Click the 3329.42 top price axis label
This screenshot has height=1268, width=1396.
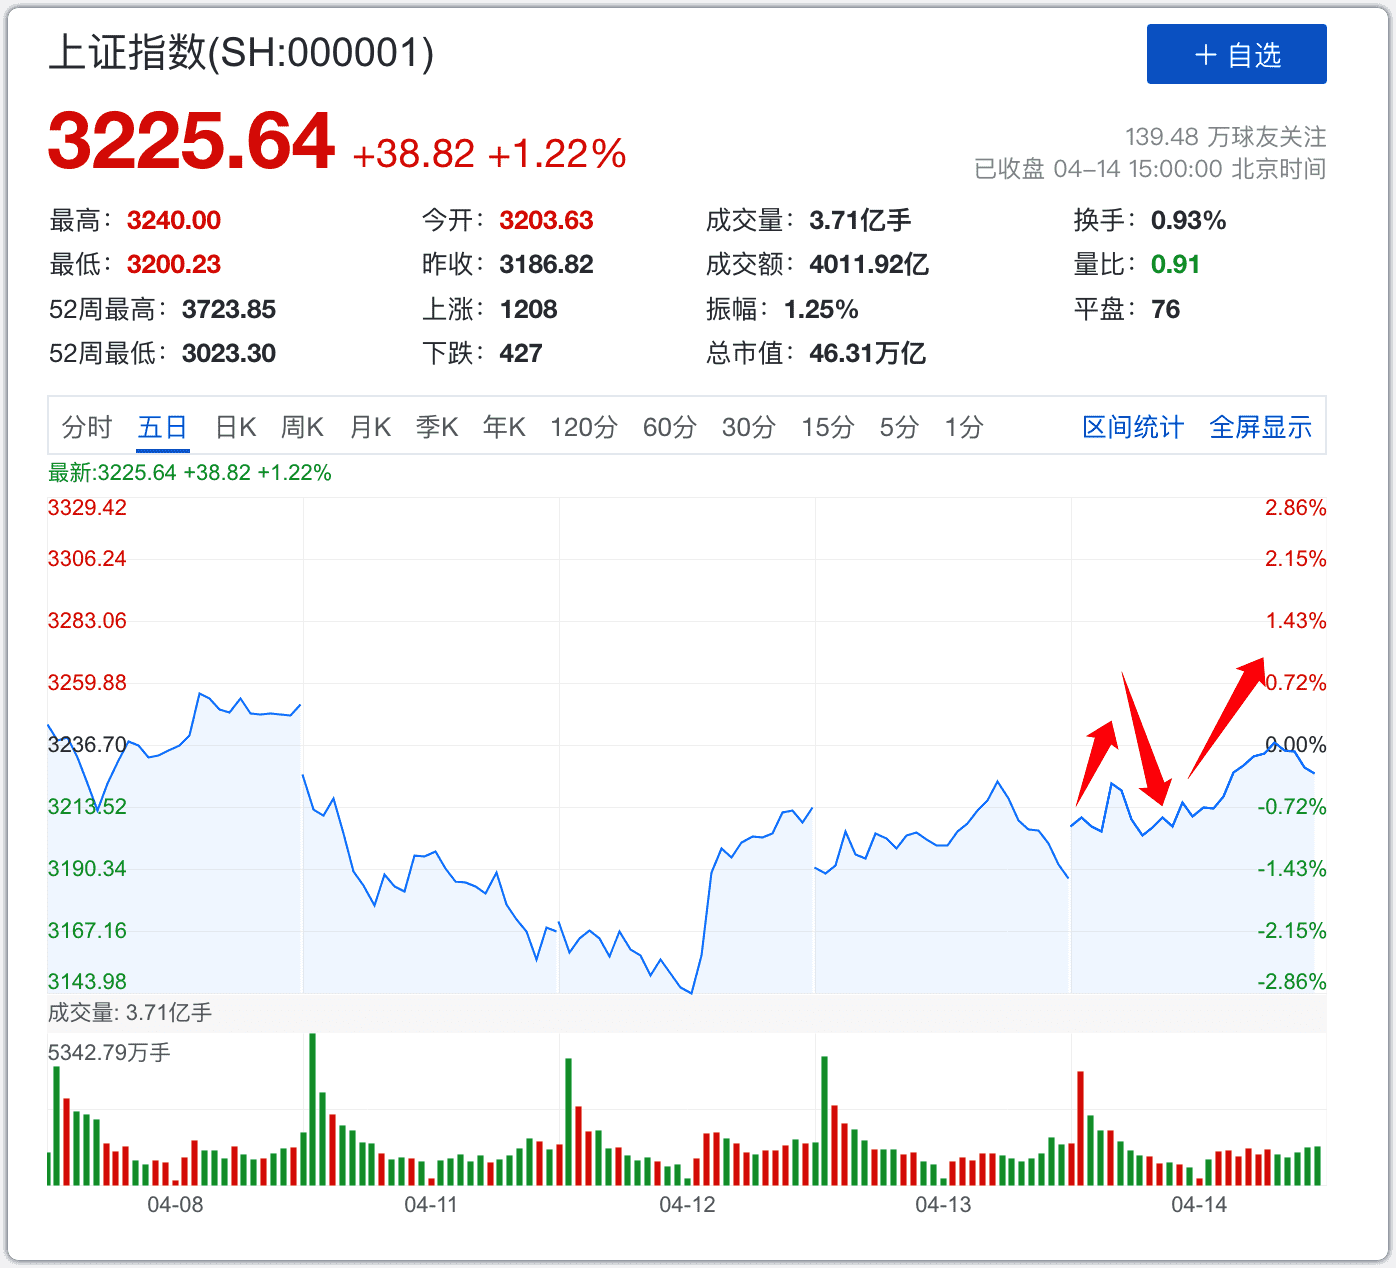tap(88, 508)
